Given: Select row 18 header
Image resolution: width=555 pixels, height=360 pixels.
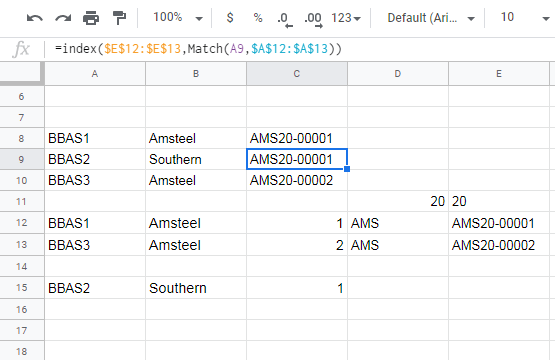Looking at the screenshot, I should [22, 351].
